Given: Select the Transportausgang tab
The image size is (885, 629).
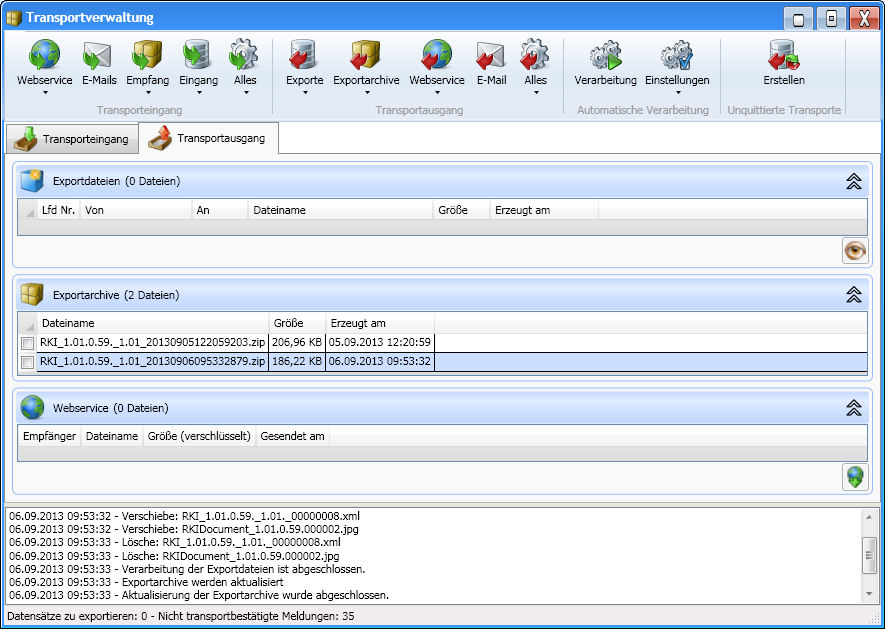Looking at the screenshot, I should click(208, 138).
